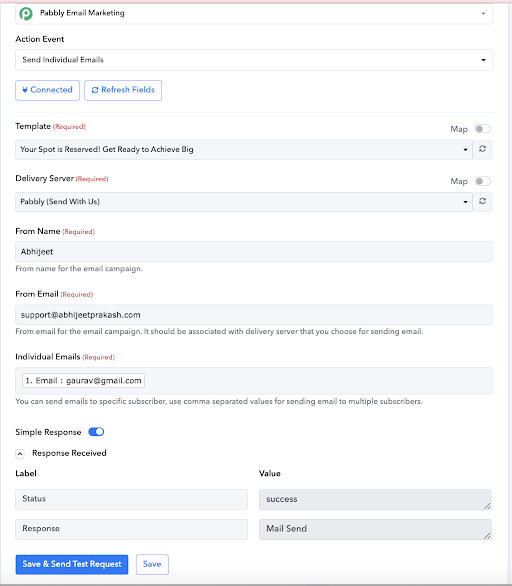Open the Pabbly Email Marketing app dropdown

pos(254,13)
